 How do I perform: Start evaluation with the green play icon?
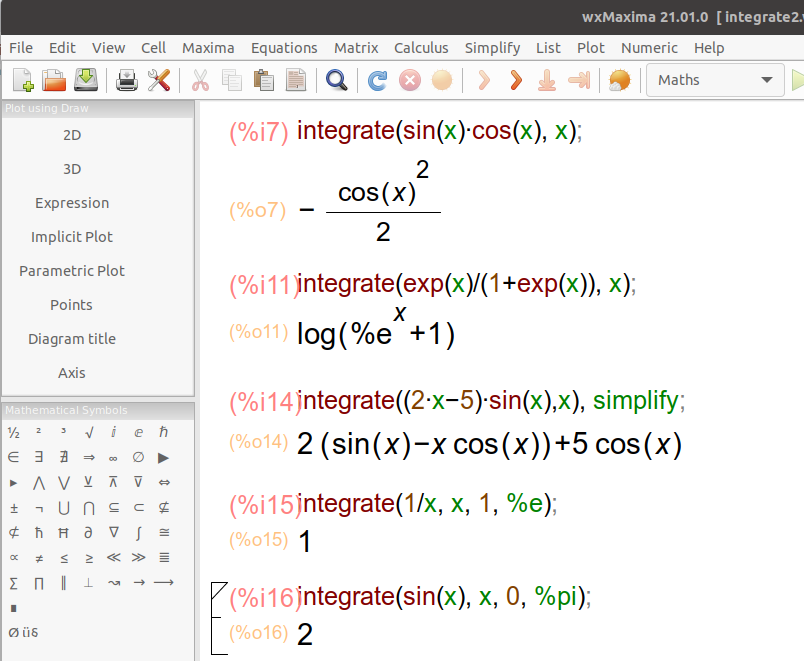[796, 80]
